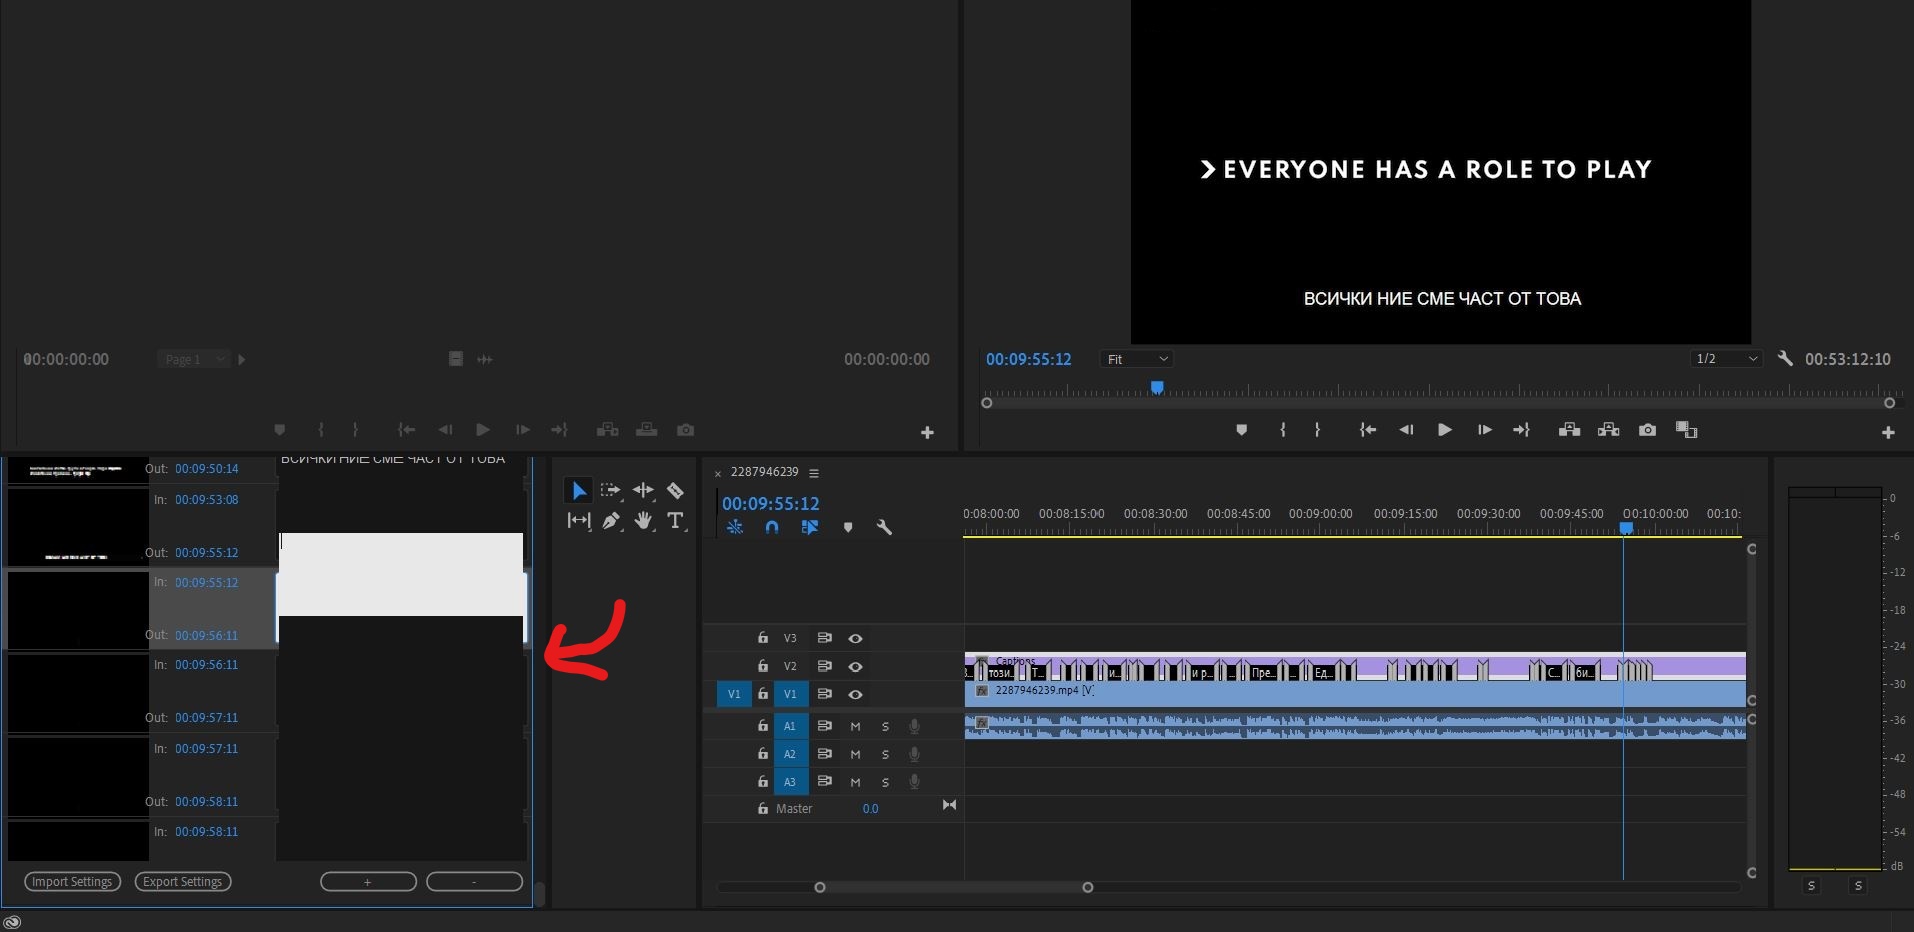This screenshot has height=932, width=1914.
Task: Select the Hand tool
Action: [x=643, y=520]
